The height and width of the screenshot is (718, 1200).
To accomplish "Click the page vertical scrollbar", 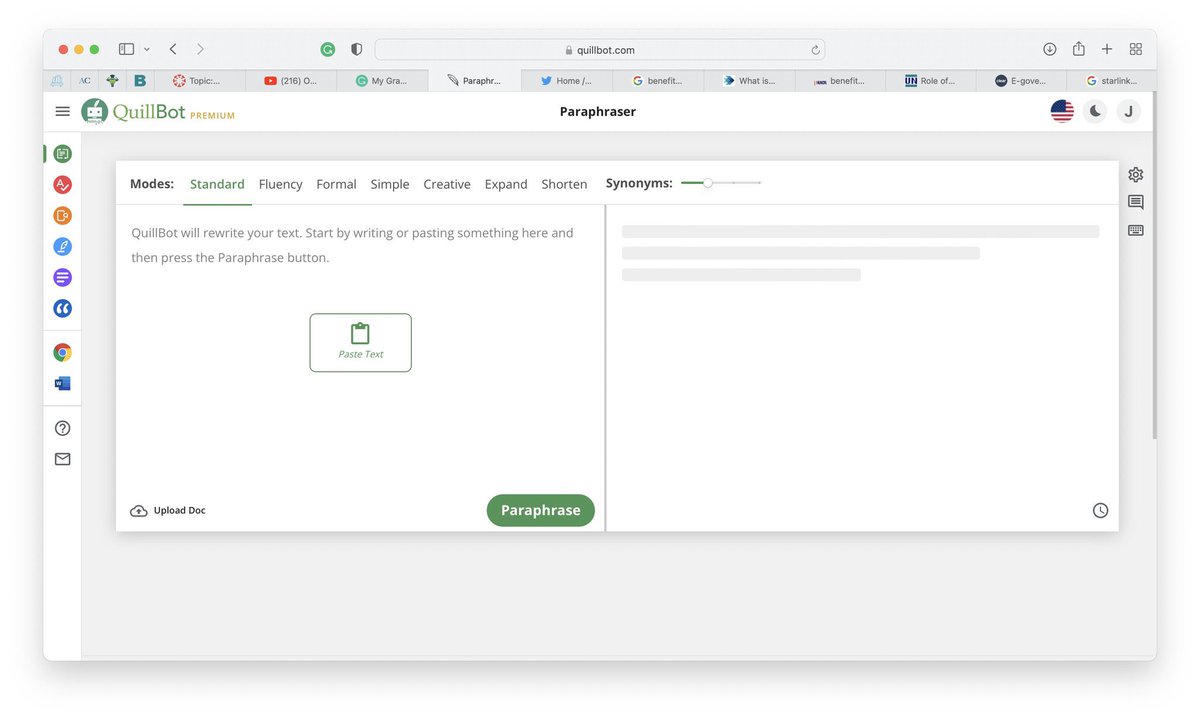I will pyautogui.click(x=1153, y=265).
